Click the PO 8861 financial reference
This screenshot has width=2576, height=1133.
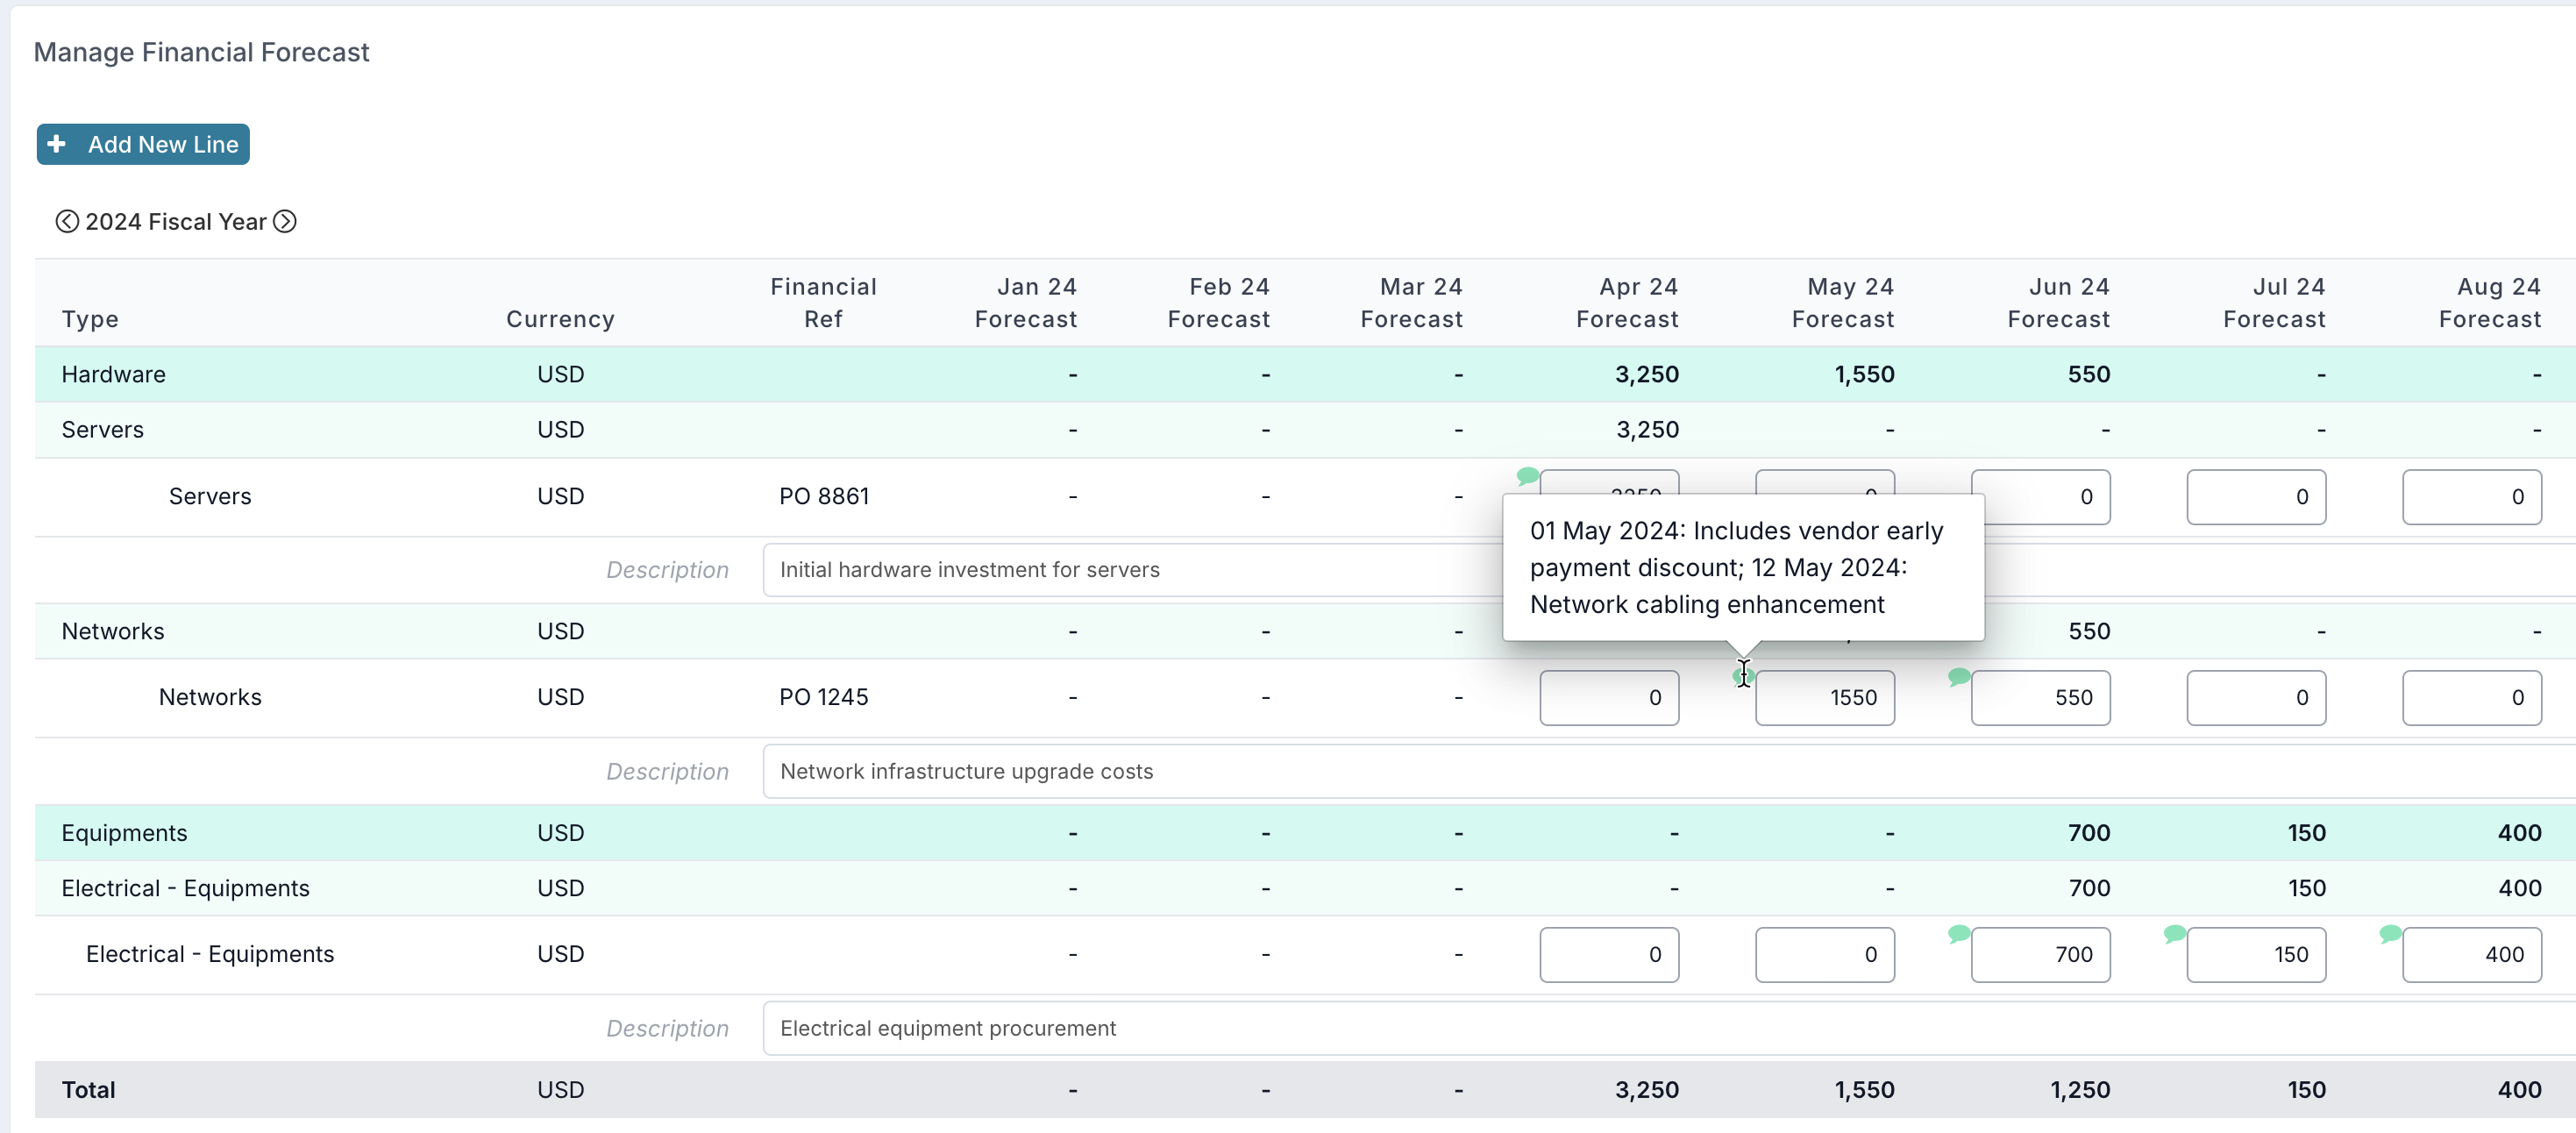tap(824, 497)
